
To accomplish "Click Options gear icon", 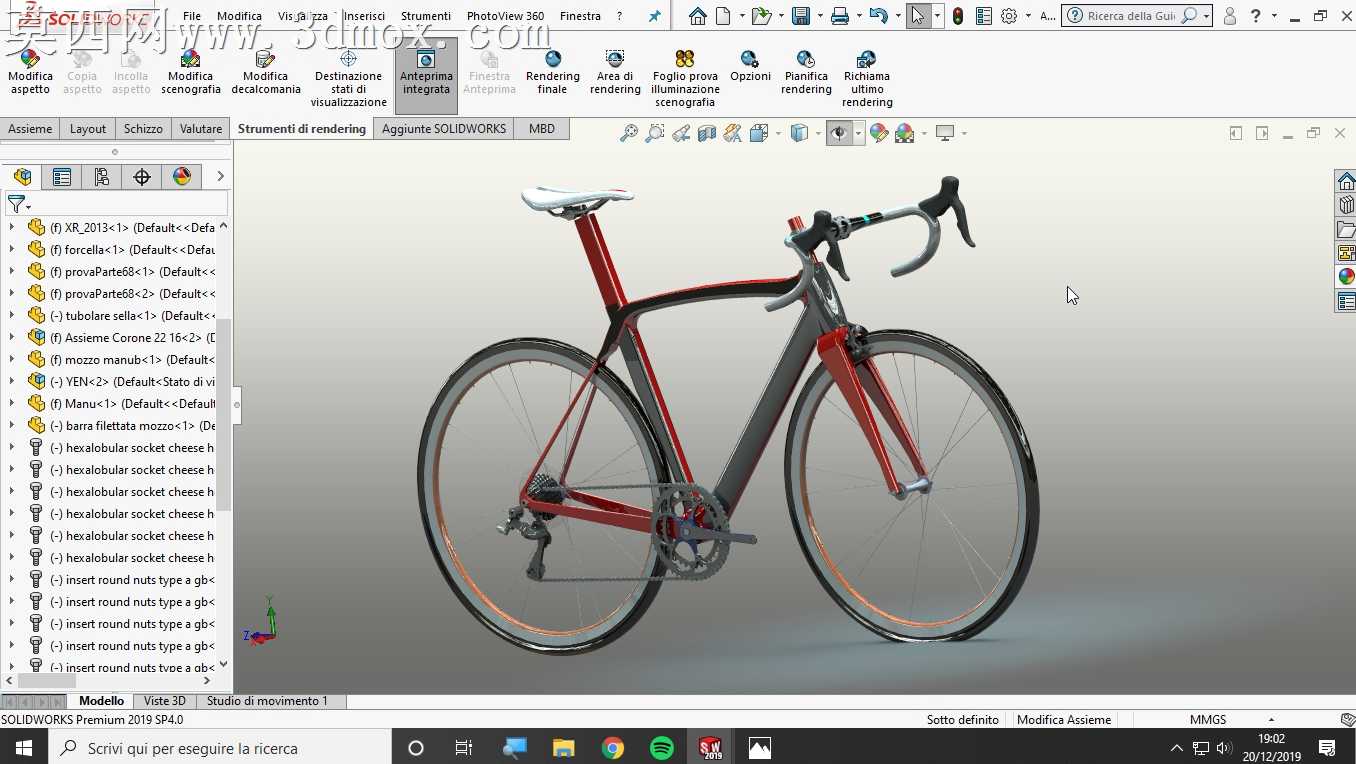I will tap(1009, 16).
